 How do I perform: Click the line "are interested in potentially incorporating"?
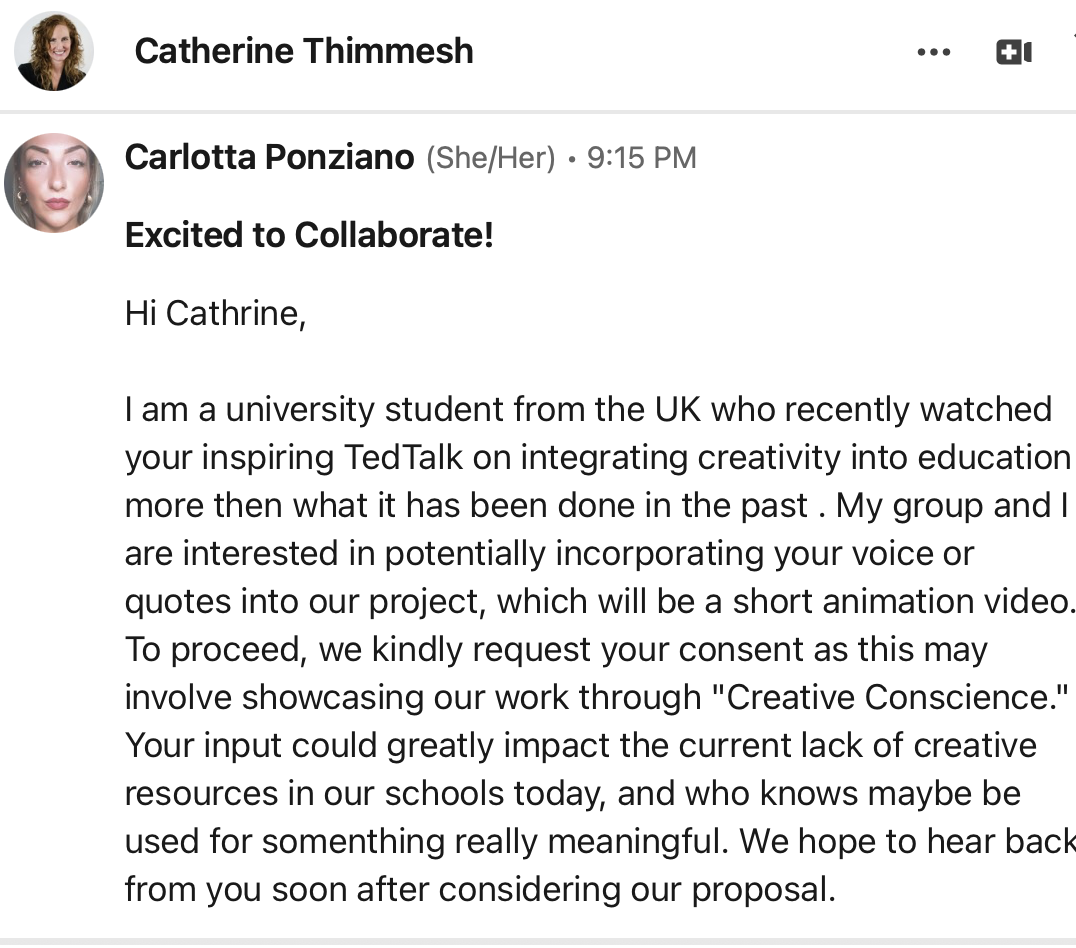(x=549, y=553)
